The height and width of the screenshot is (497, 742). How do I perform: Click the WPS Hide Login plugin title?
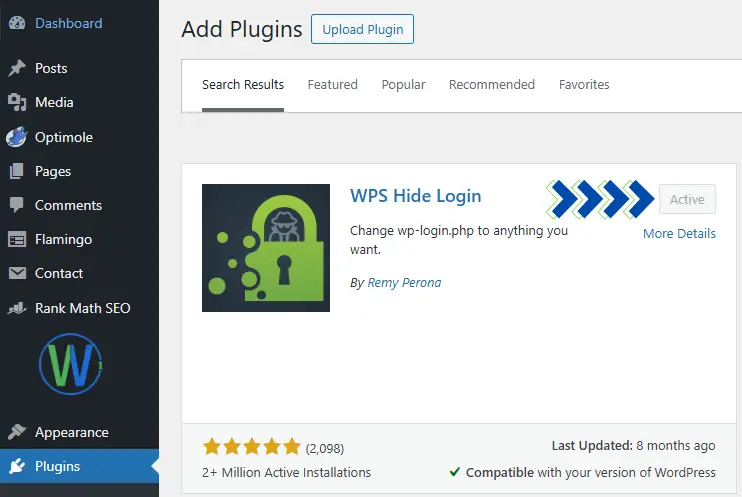pyautogui.click(x=415, y=196)
